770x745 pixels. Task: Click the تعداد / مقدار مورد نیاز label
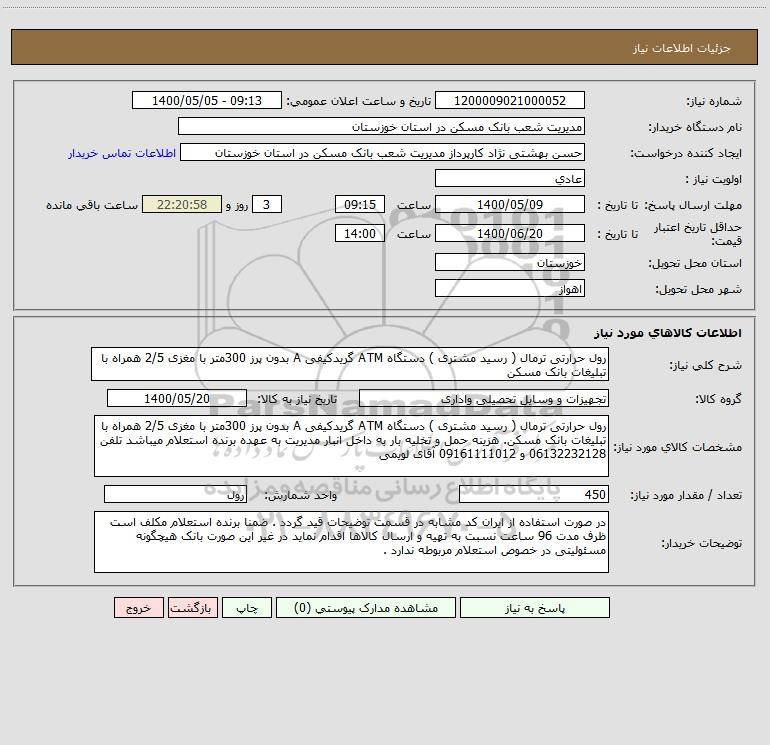tap(686, 496)
